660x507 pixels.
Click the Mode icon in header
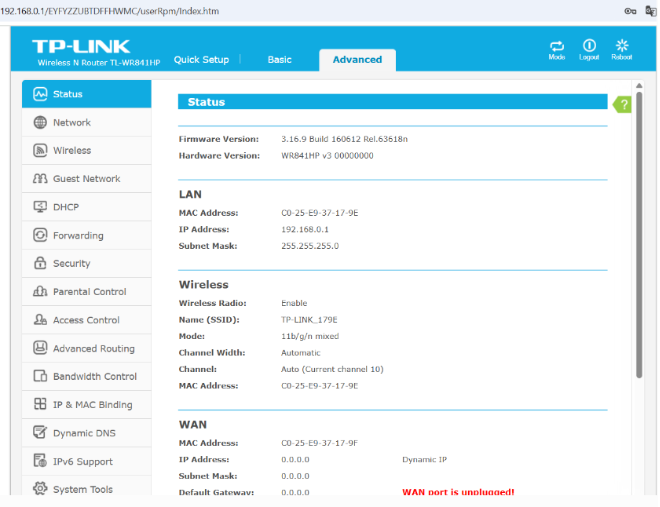click(557, 47)
